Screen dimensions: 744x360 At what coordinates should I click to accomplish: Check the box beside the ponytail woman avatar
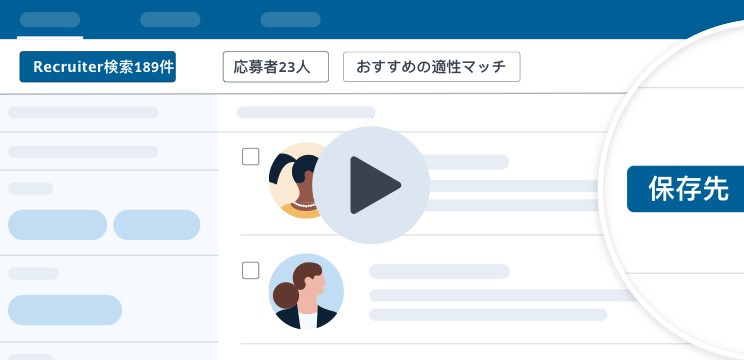(251, 157)
